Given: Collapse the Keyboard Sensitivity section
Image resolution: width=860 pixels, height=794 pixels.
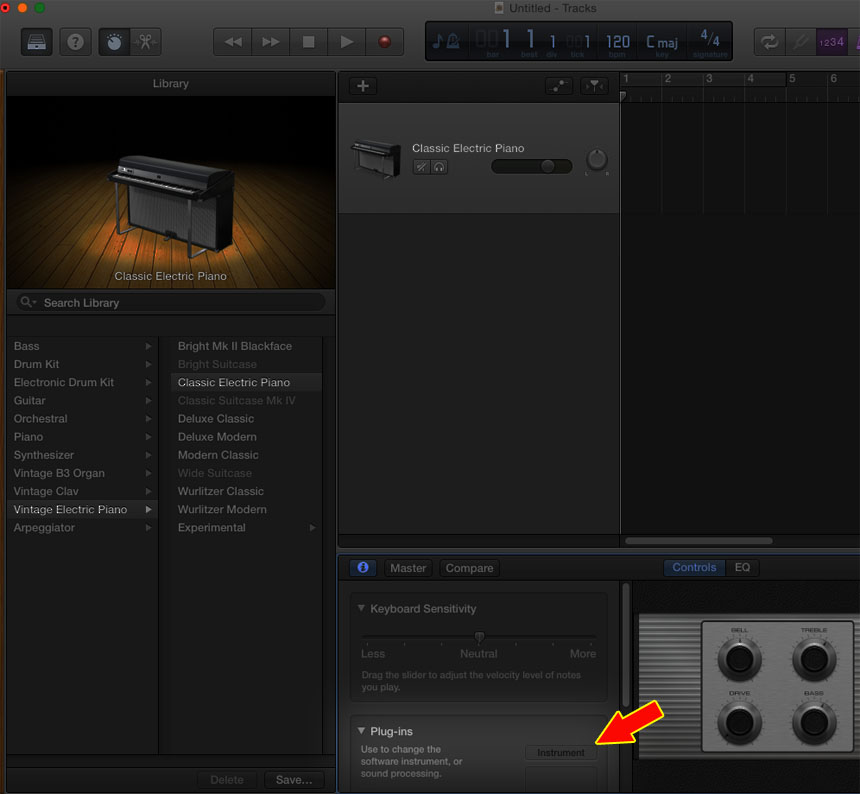Looking at the screenshot, I should pos(361,609).
